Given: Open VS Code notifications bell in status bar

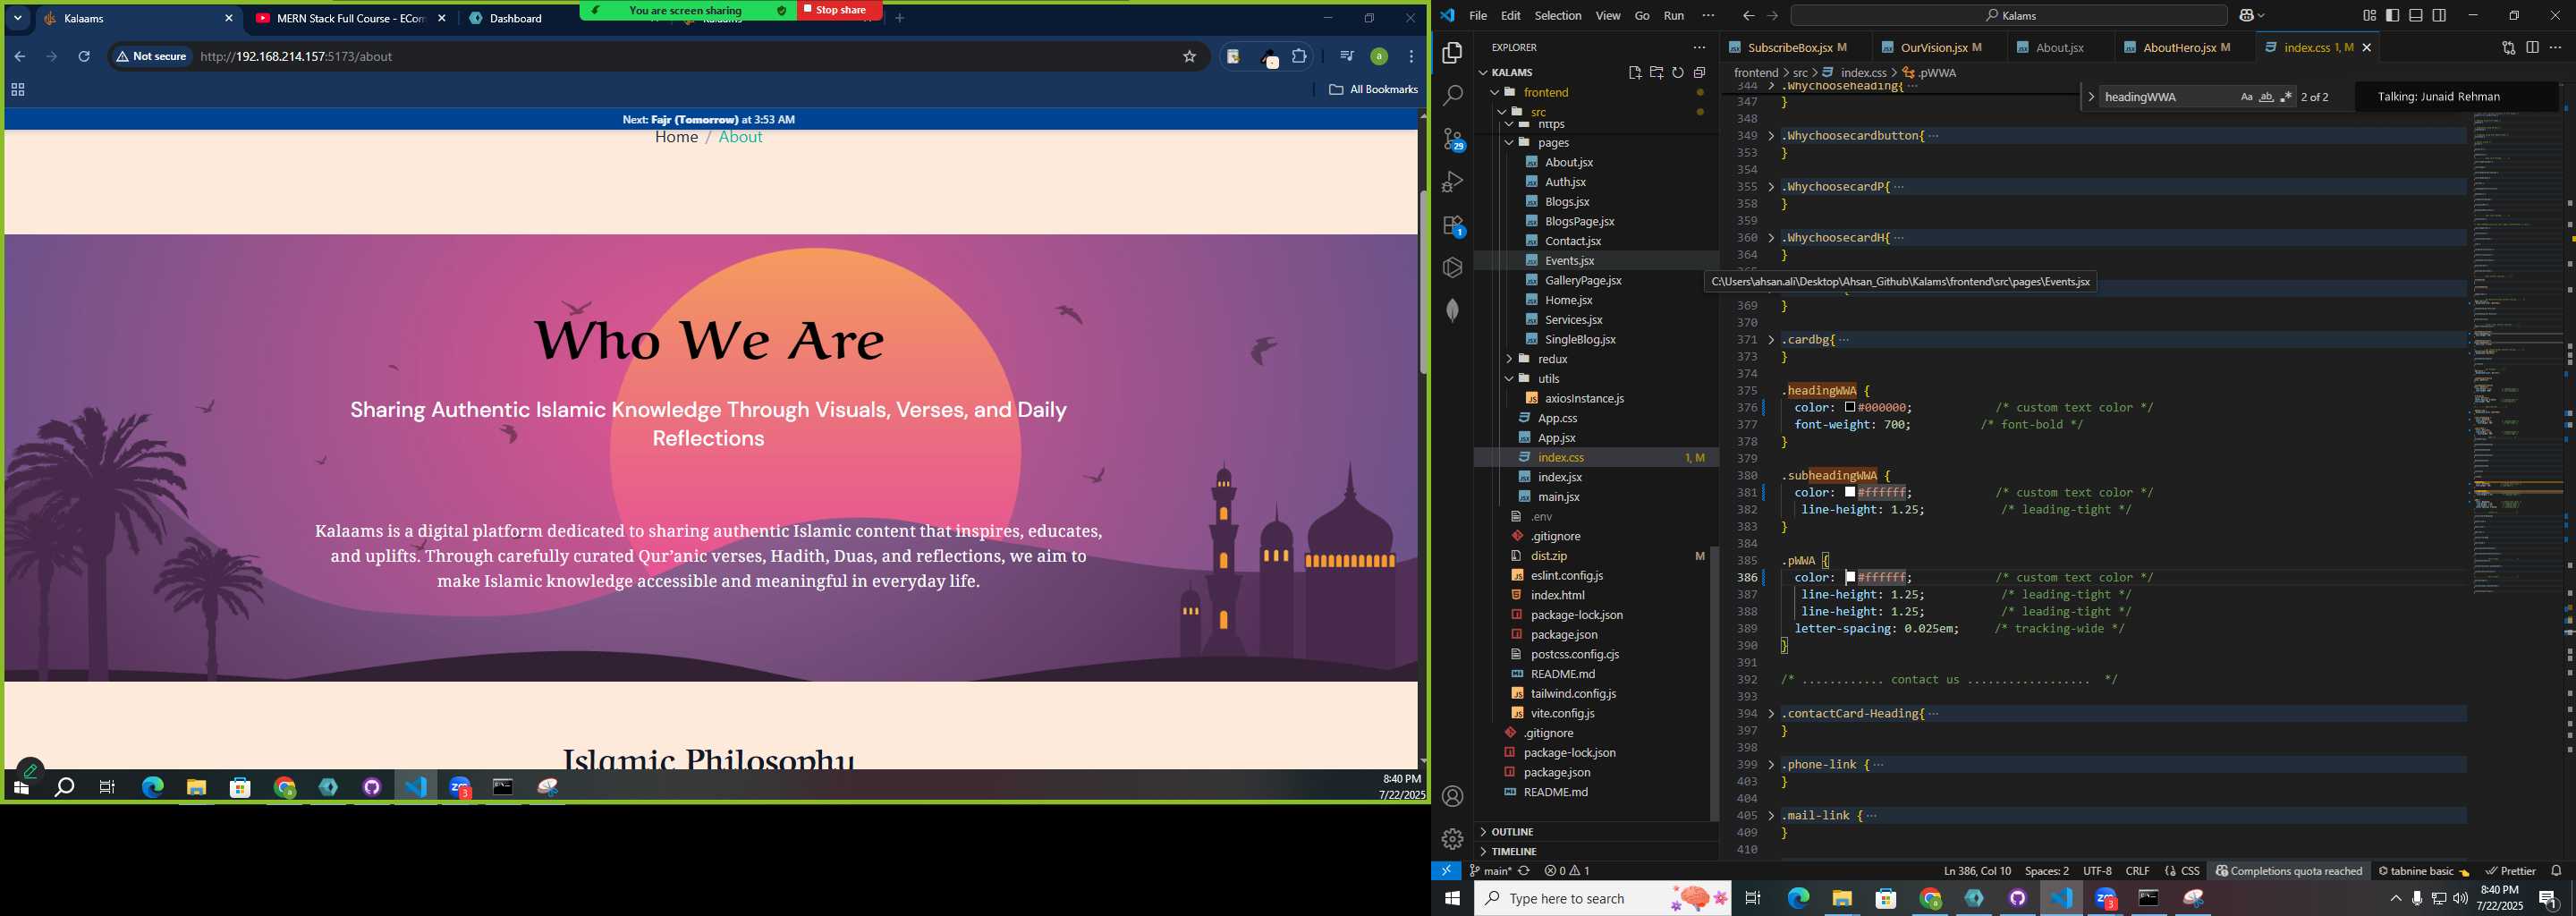Looking at the screenshot, I should click(2555, 870).
